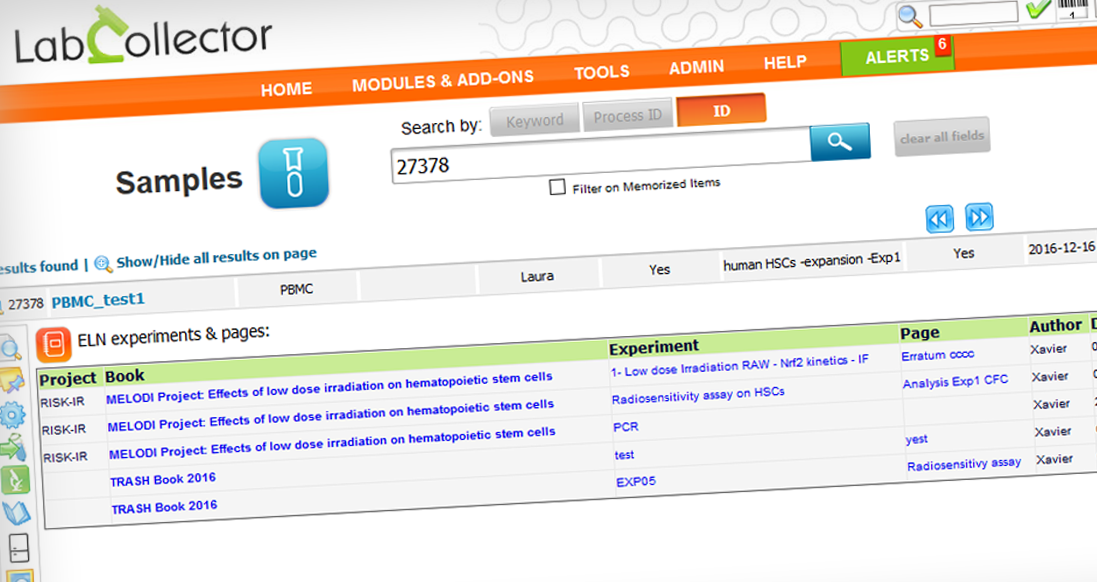1097x582 pixels.
Task: Click the barcode icon in the top right corner
Action: tap(1073, 8)
